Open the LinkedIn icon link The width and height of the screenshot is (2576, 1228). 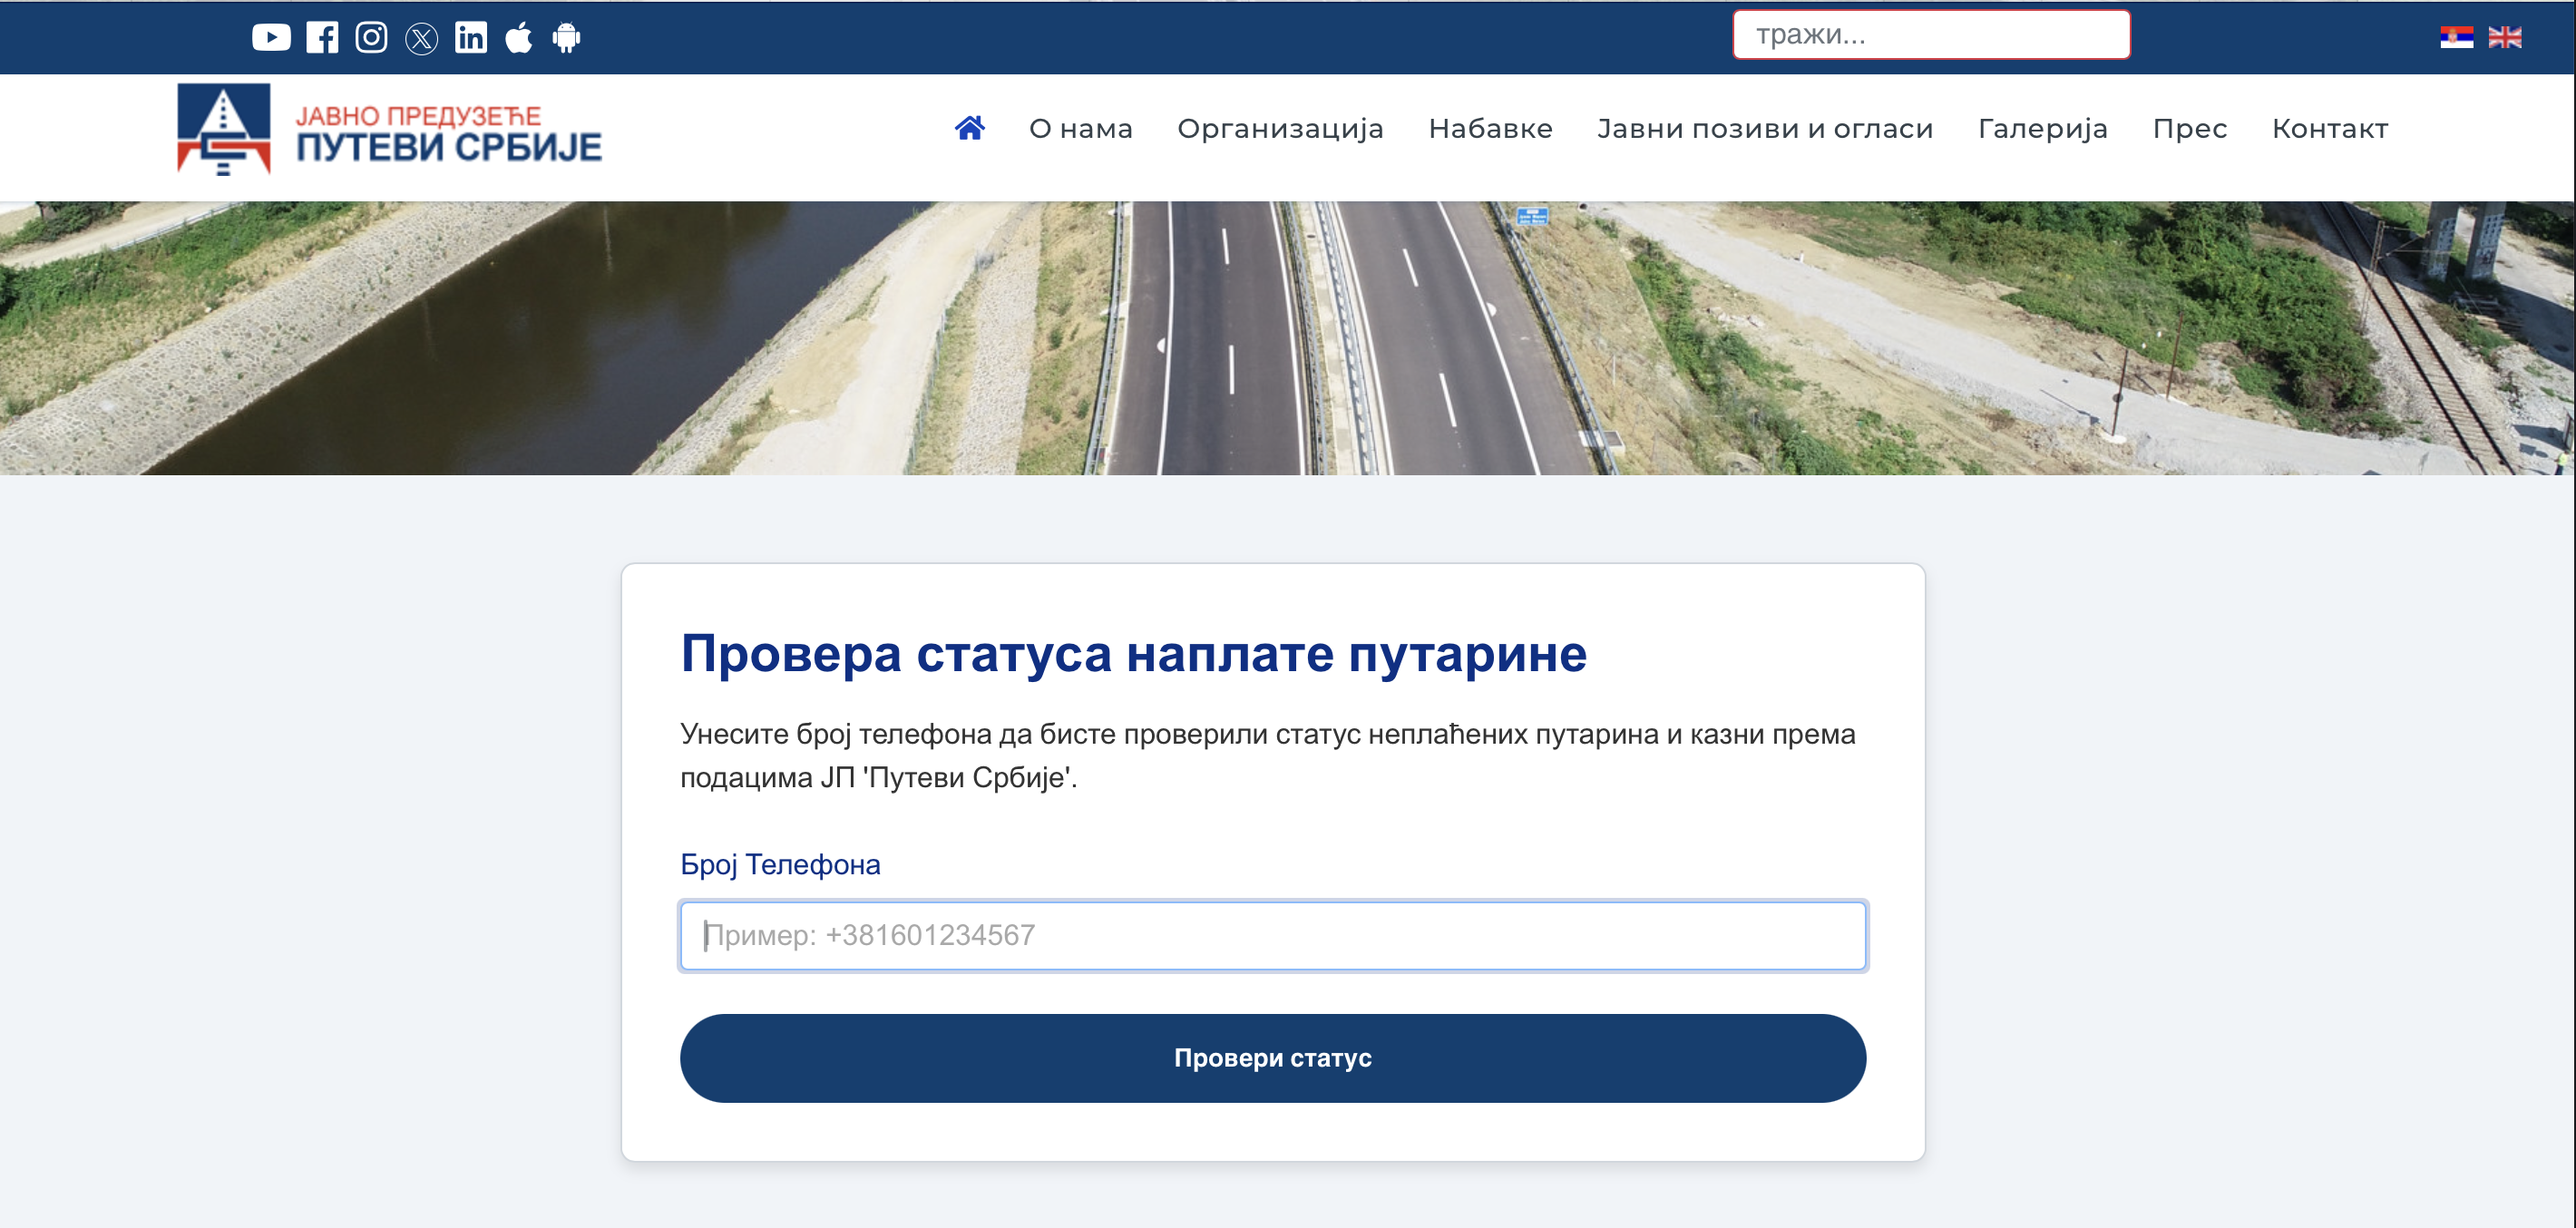471,38
